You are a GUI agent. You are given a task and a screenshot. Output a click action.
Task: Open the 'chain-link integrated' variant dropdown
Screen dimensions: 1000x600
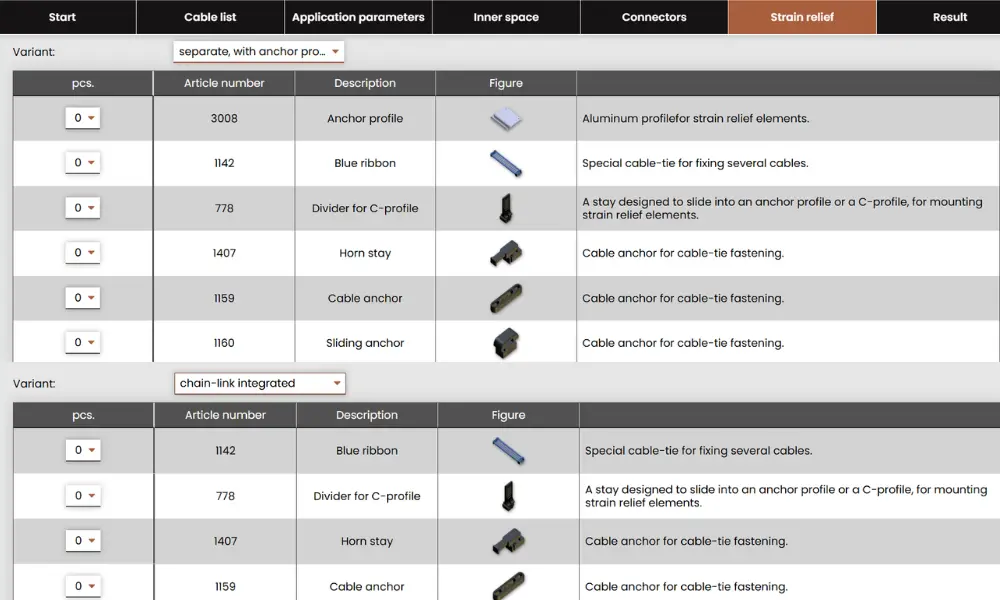point(260,383)
